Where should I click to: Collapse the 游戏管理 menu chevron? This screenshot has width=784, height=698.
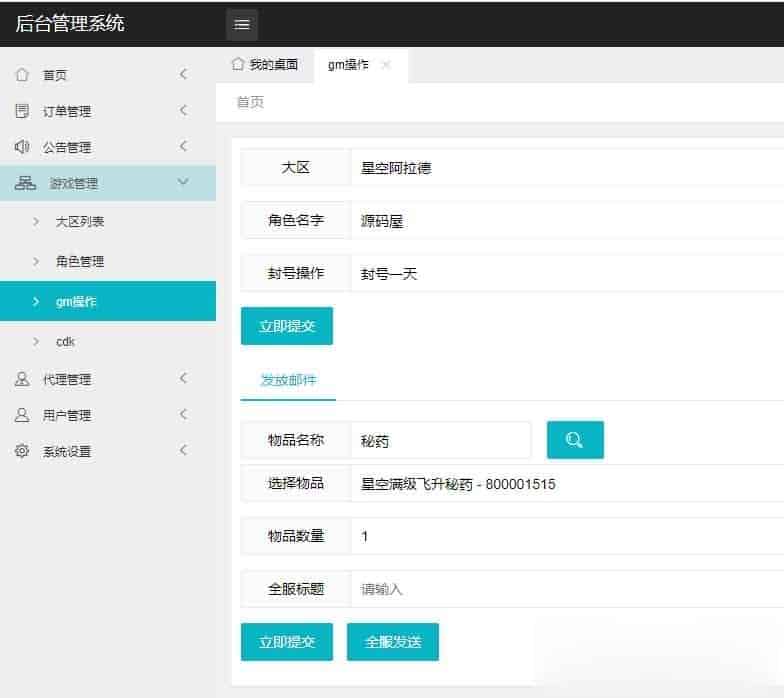[x=184, y=181]
